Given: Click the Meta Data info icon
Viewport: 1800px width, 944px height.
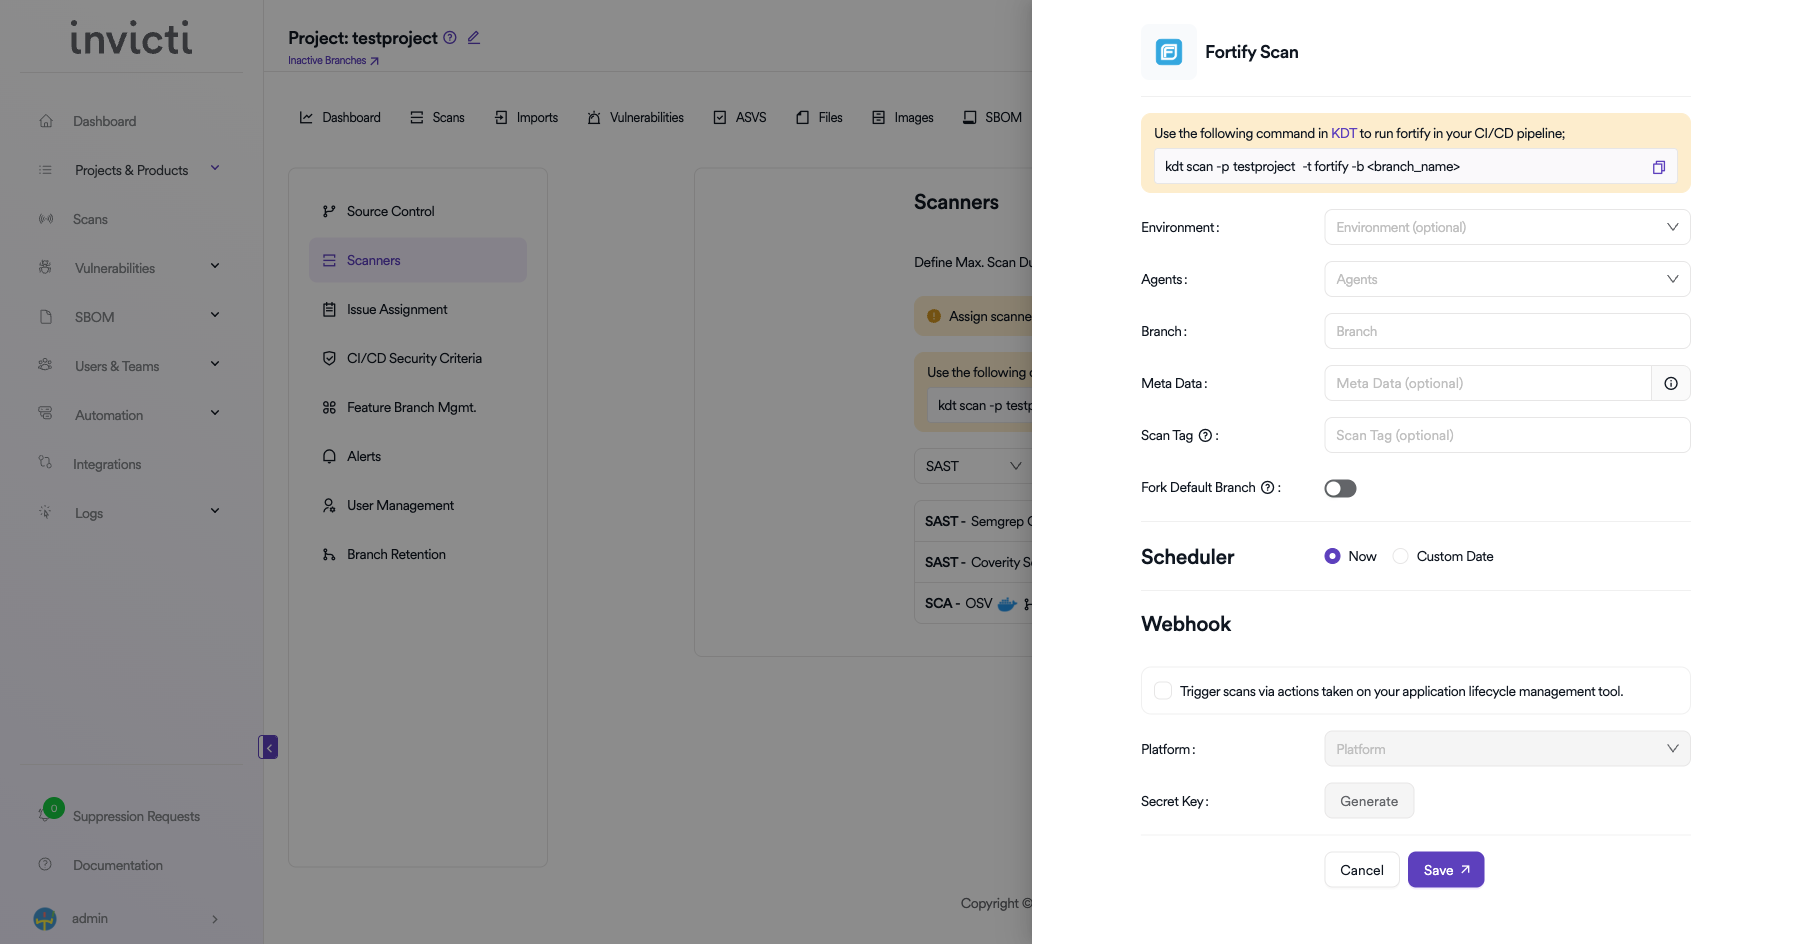Looking at the screenshot, I should [x=1671, y=383].
